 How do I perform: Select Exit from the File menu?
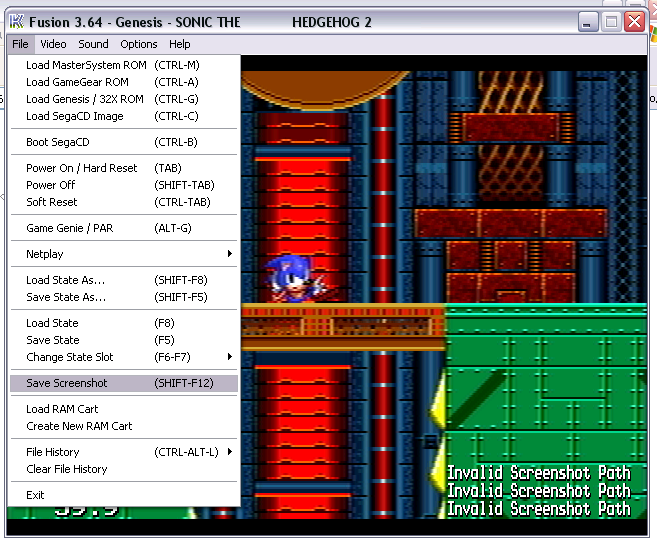coord(124,495)
